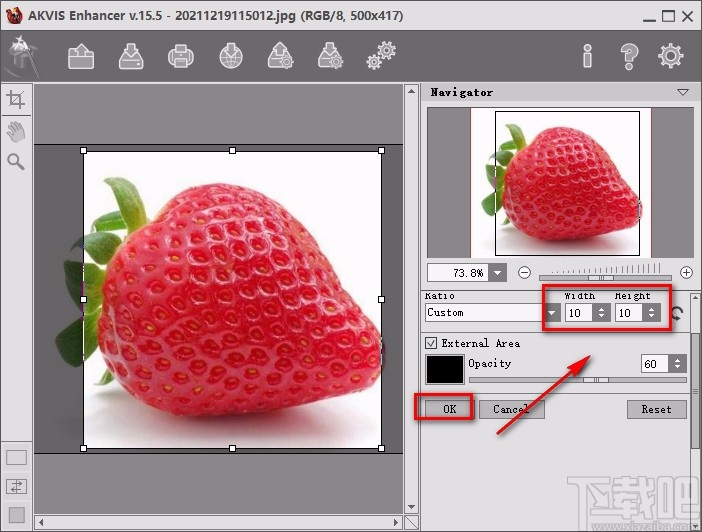The image size is (702, 532).
Task: Toggle the External Area checkbox
Action: point(431,343)
